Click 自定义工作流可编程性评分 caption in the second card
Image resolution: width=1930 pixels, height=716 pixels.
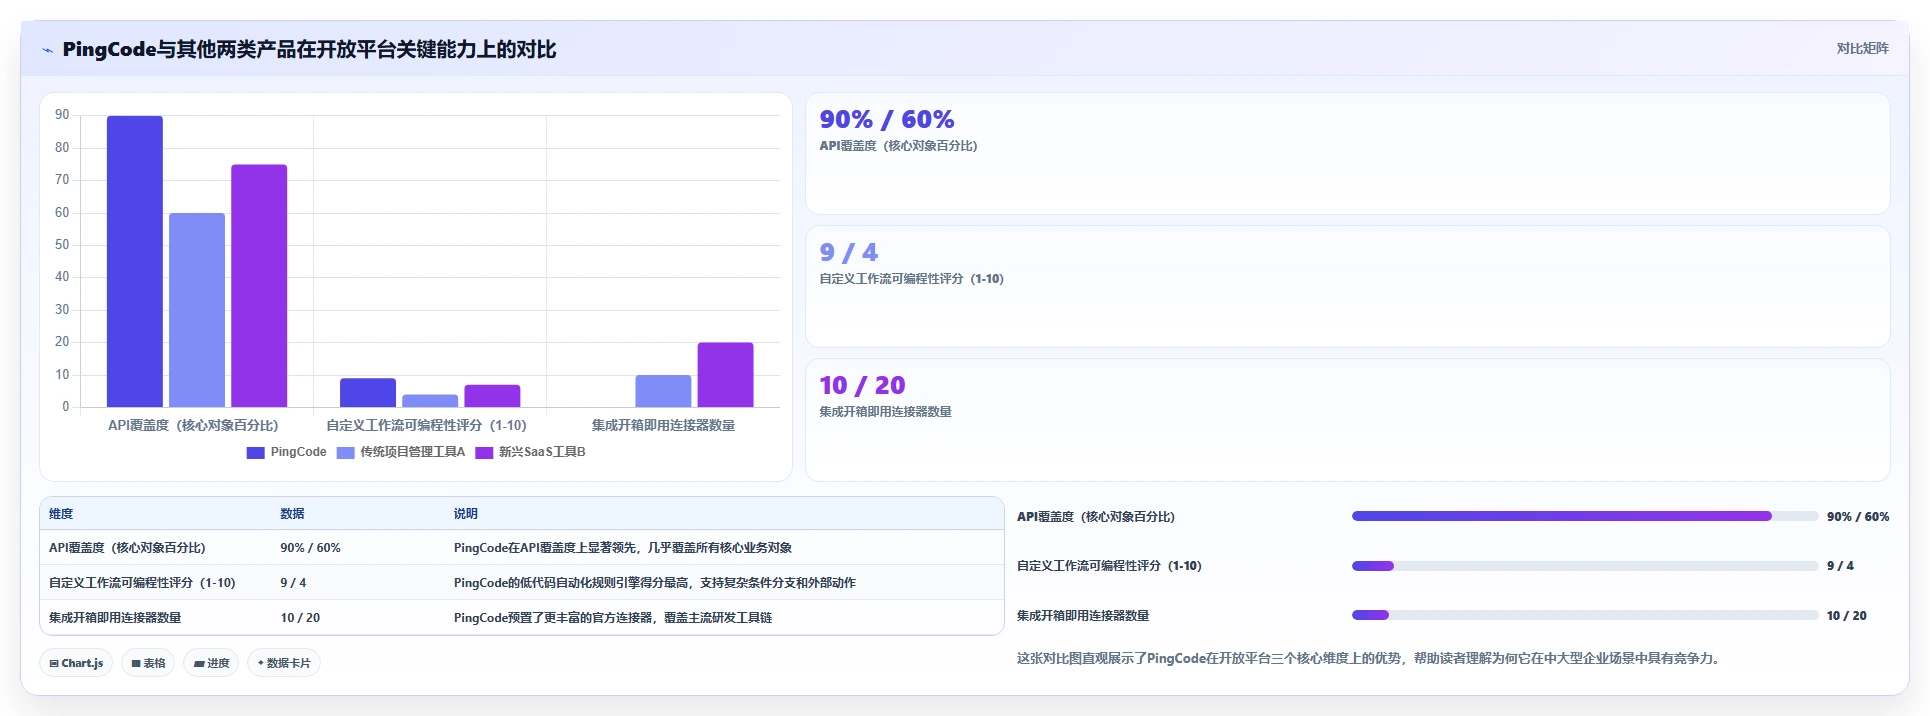911,279
